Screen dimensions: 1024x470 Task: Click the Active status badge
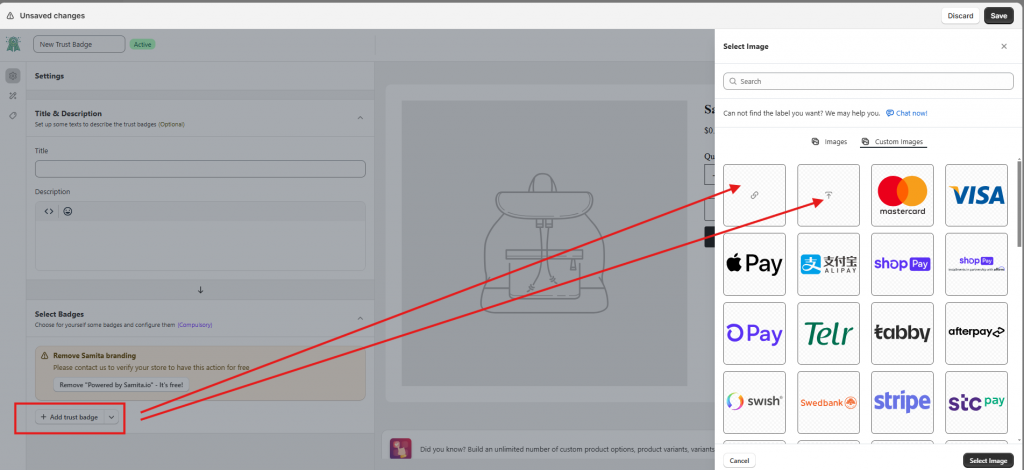(x=142, y=44)
